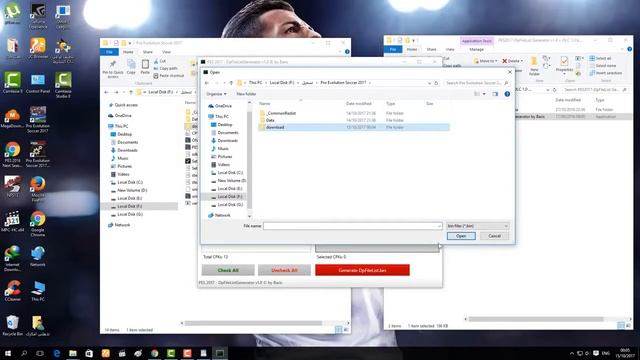
Task: Open the File tab in left Explorer window
Action: (x=109, y=52)
